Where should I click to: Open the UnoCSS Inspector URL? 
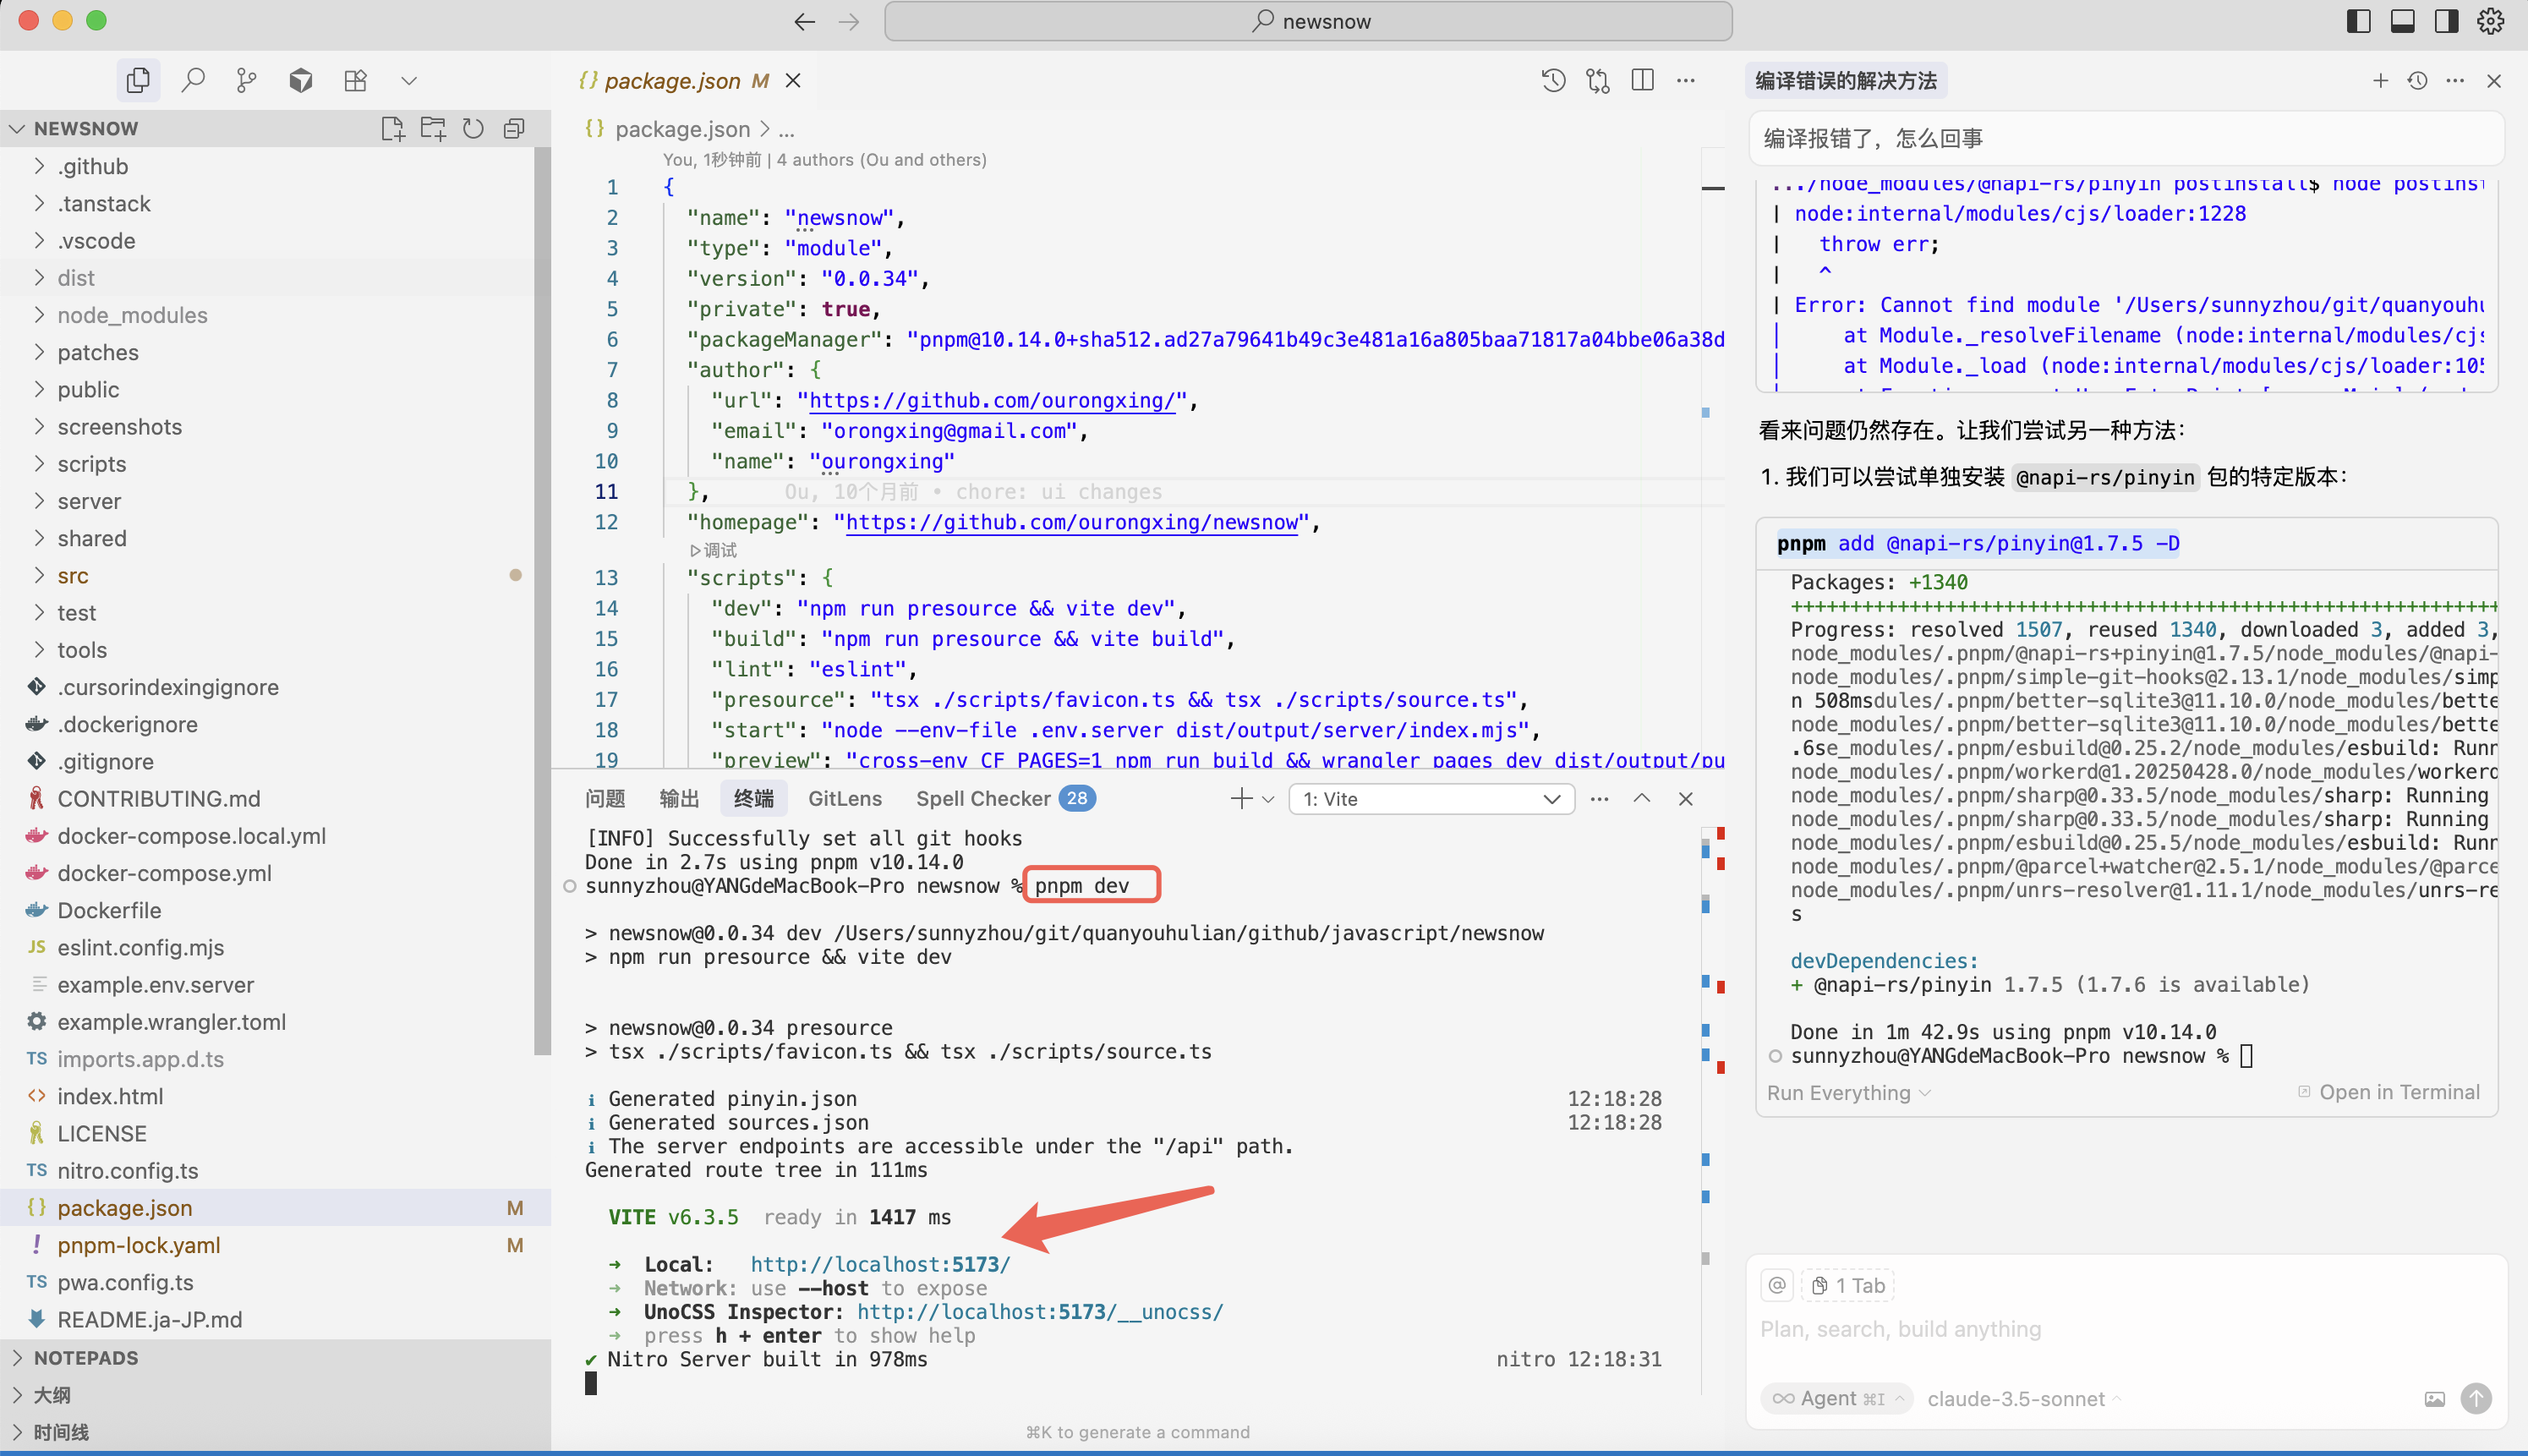point(1040,1311)
